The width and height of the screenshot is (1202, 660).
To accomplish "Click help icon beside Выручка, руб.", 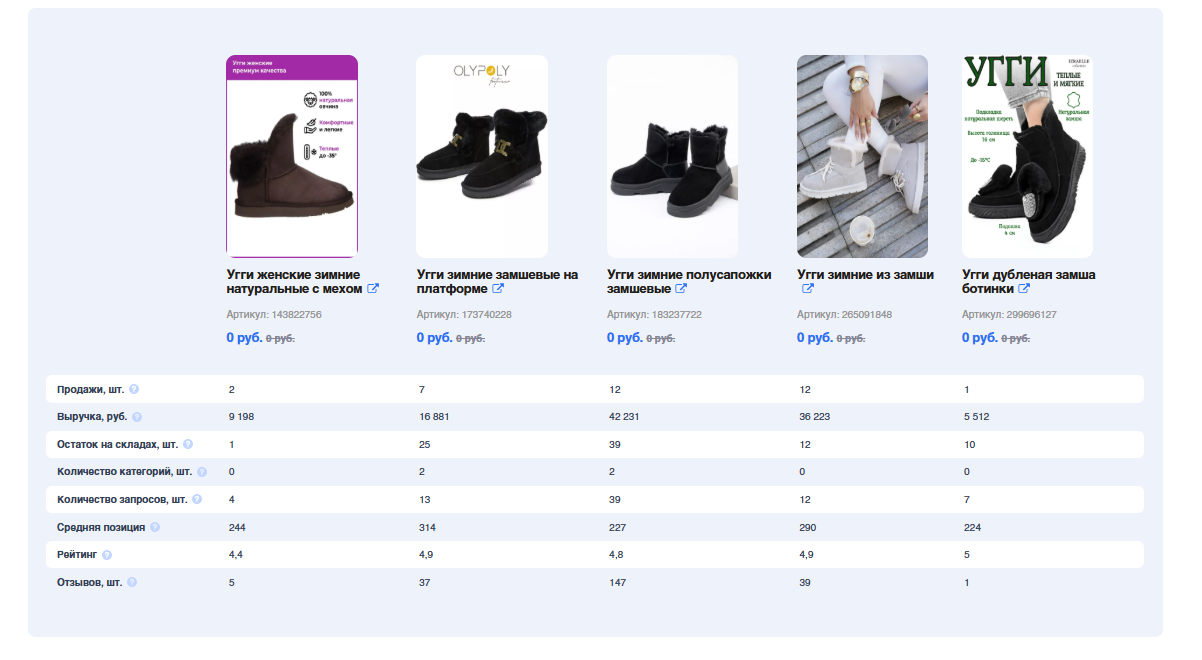I will coord(137,417).
